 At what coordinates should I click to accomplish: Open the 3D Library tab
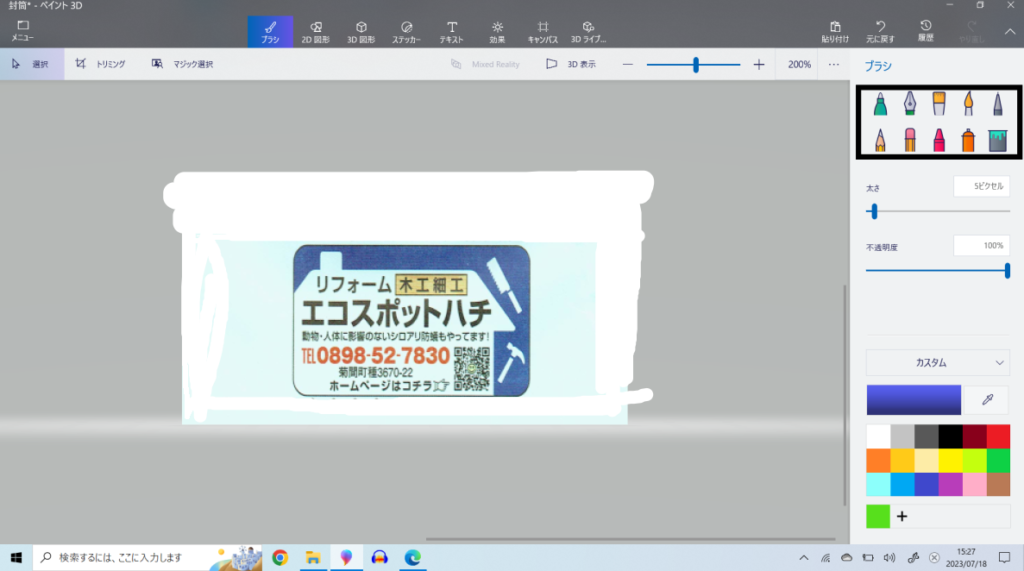[x=588, y=31]
